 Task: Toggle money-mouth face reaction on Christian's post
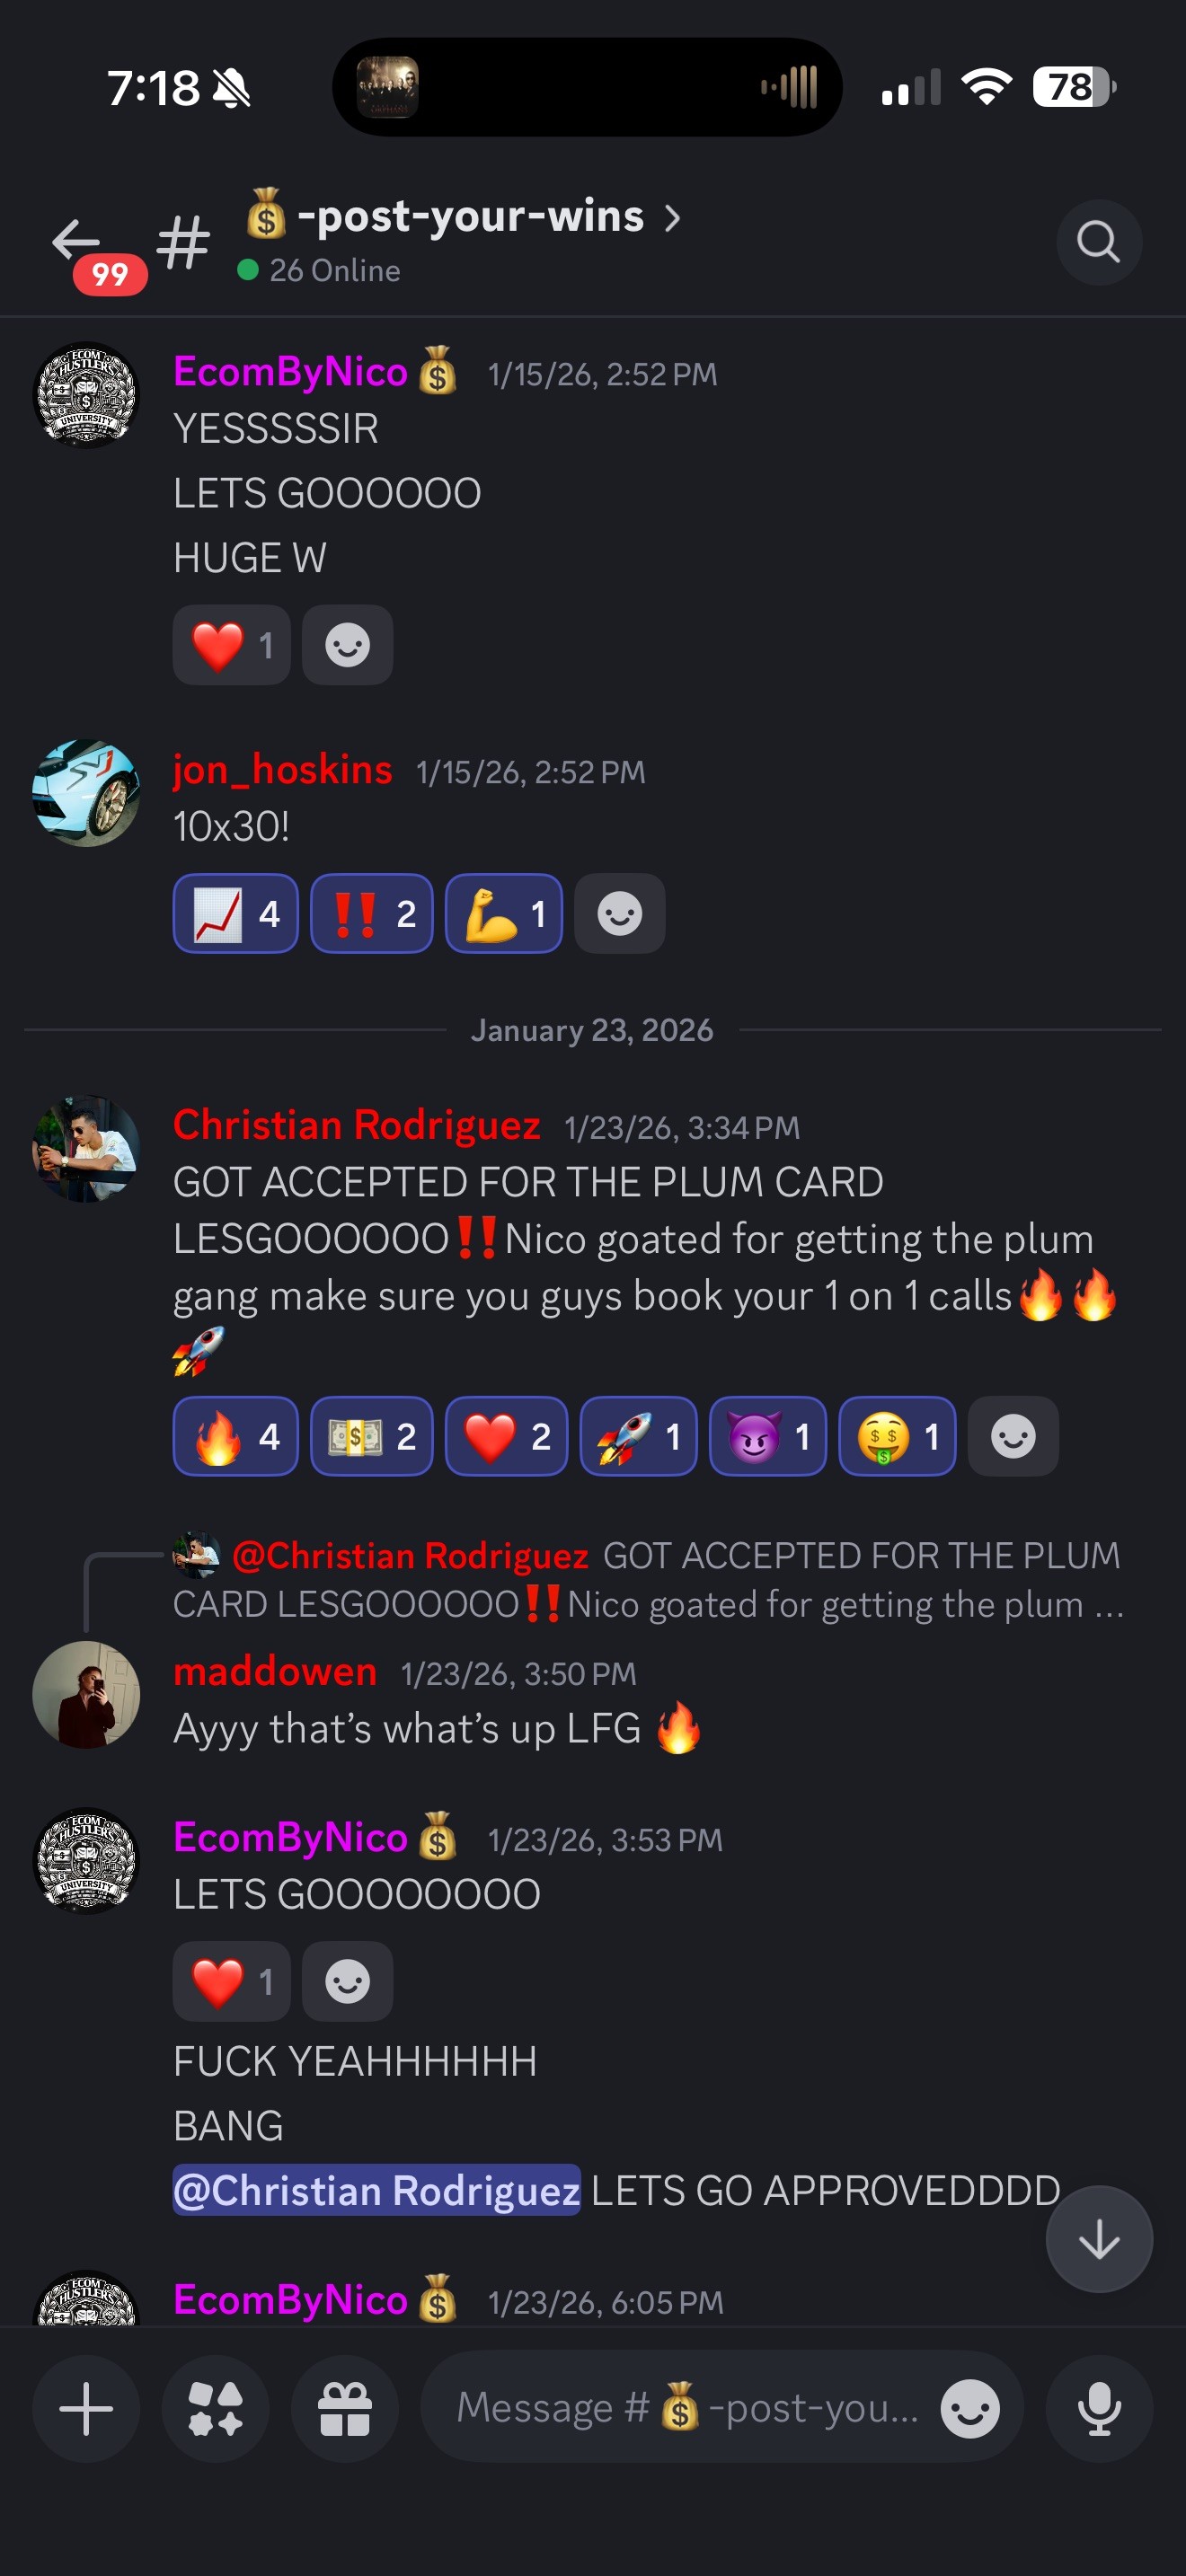click(x=896, y=1436)
